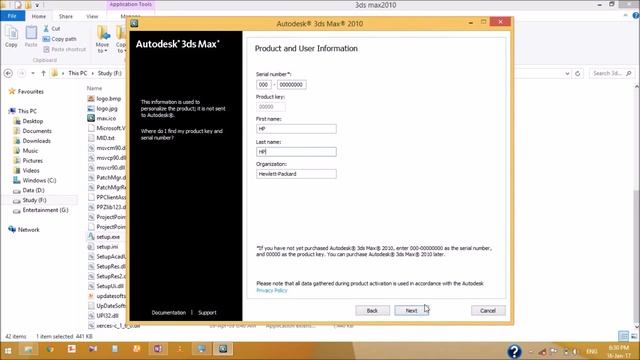Select Study (F:) drive in navigation pane

34,200
